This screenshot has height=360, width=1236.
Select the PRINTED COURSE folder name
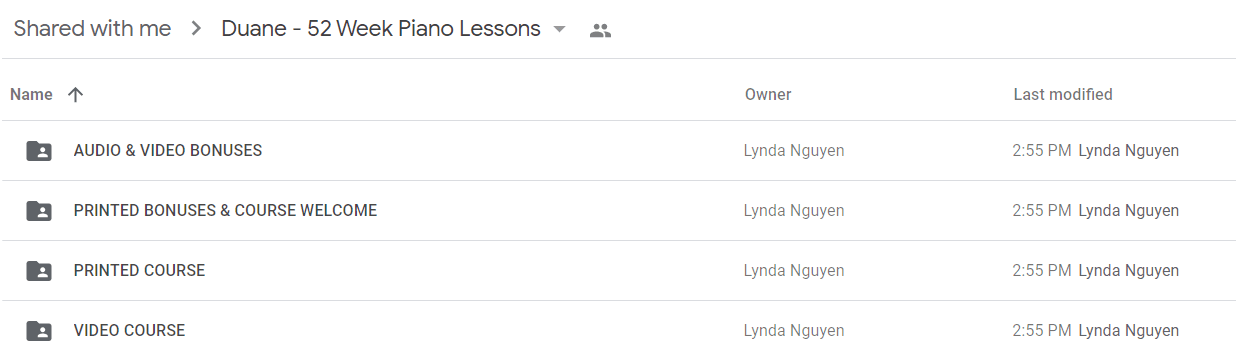click(139, 271)
